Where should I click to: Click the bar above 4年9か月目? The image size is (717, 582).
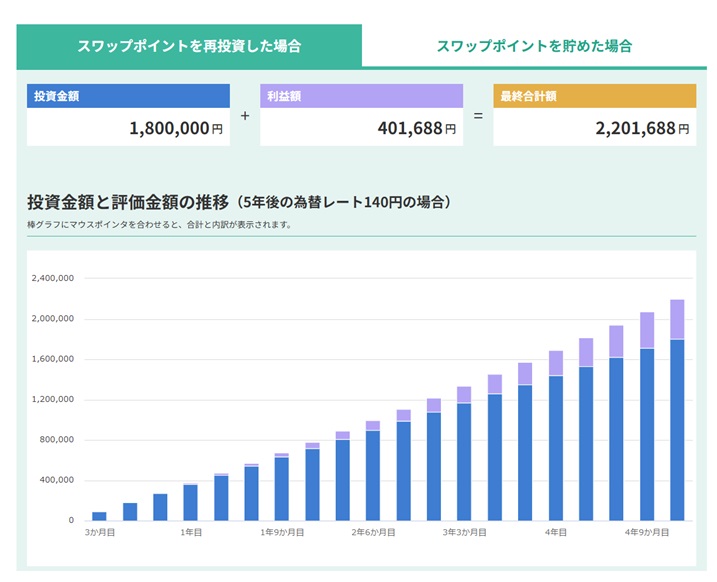pos(647,416)
